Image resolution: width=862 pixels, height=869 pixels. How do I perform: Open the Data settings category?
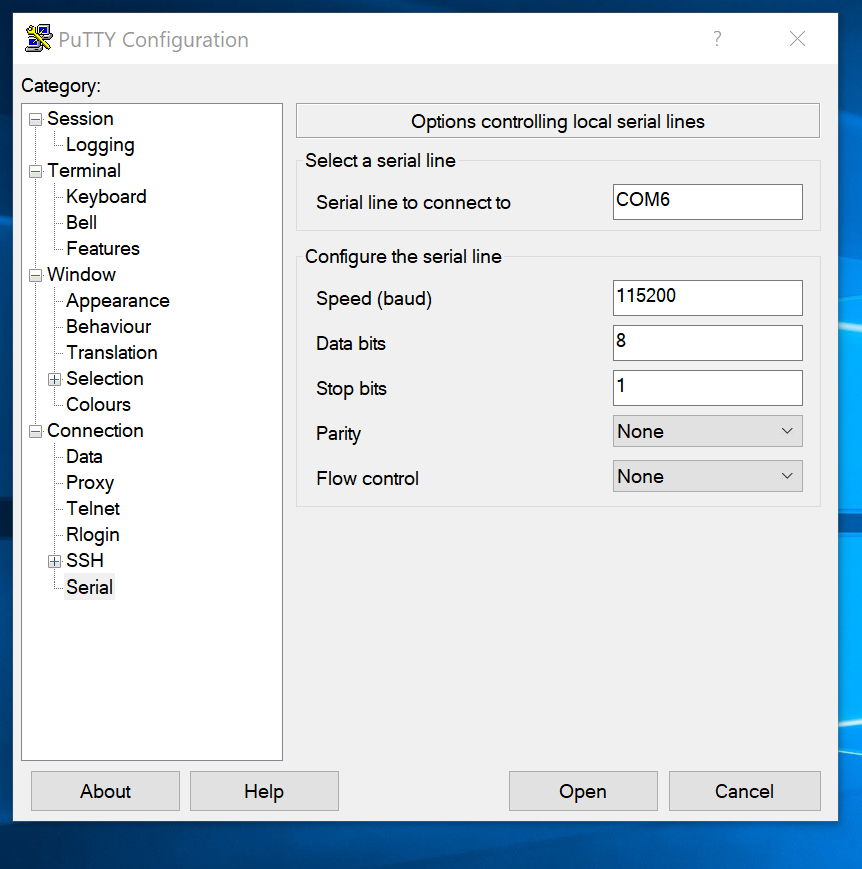pyautogui.click(x=84, y=457)
